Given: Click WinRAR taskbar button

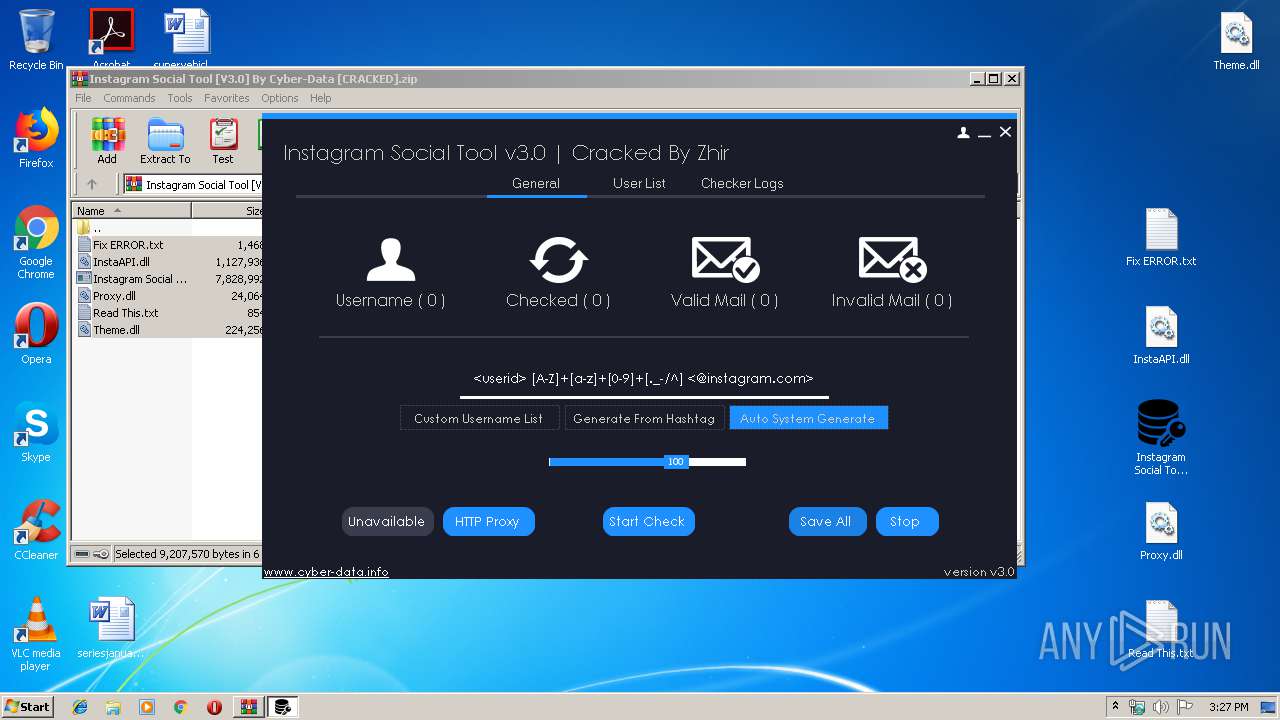Looking at the screenshot, I should coord(248,707).
